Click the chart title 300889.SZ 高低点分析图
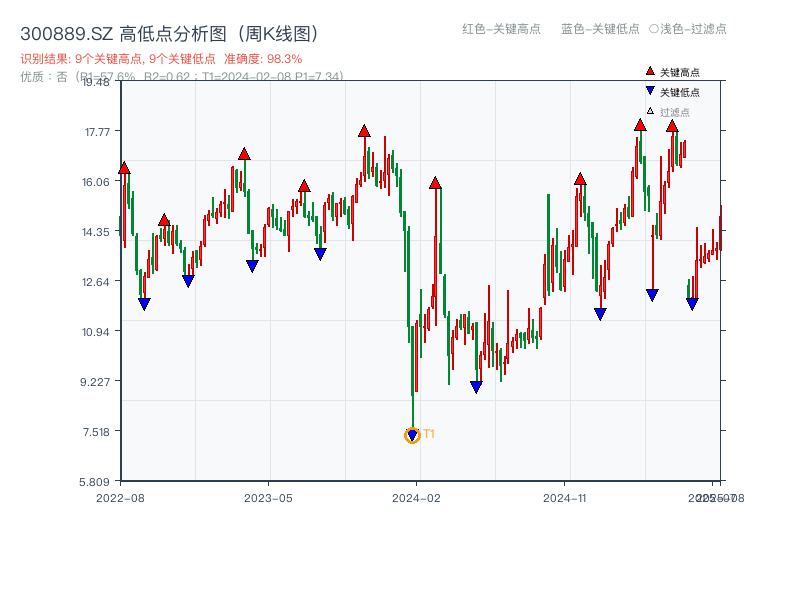Image resolution: width=800 pixels, height=600 pixels. pyautogui.click(x=171, y=34)
